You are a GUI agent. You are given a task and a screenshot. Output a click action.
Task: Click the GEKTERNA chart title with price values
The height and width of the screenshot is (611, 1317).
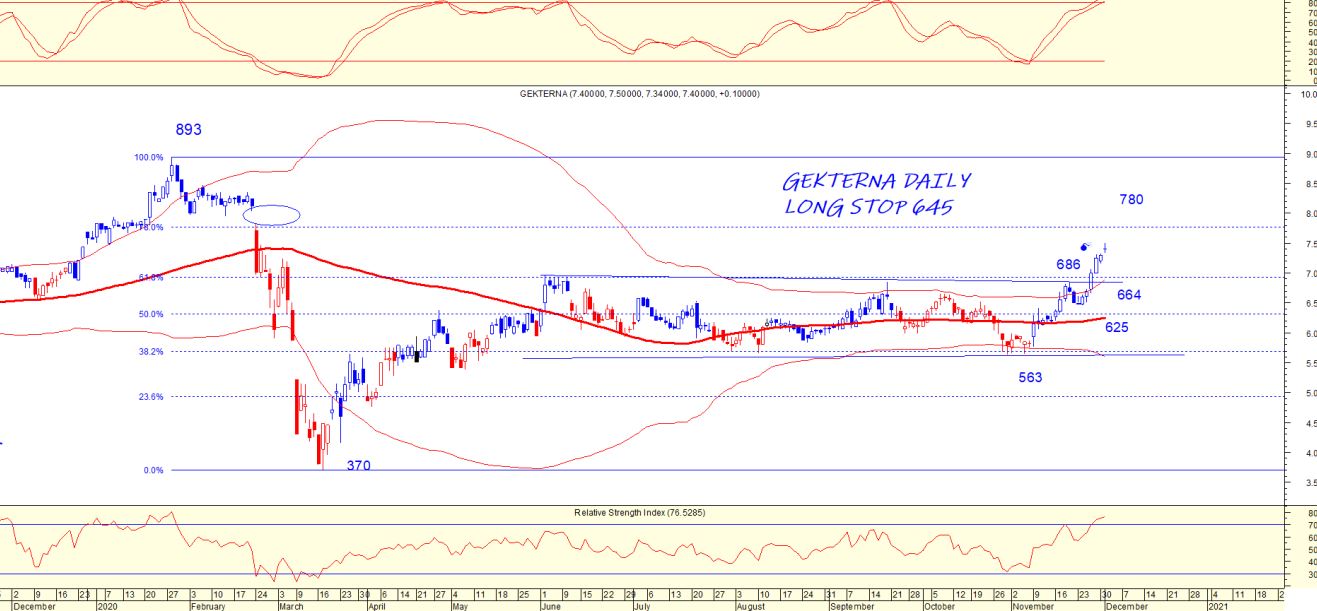pyautogui.click(x=638, y=94)
